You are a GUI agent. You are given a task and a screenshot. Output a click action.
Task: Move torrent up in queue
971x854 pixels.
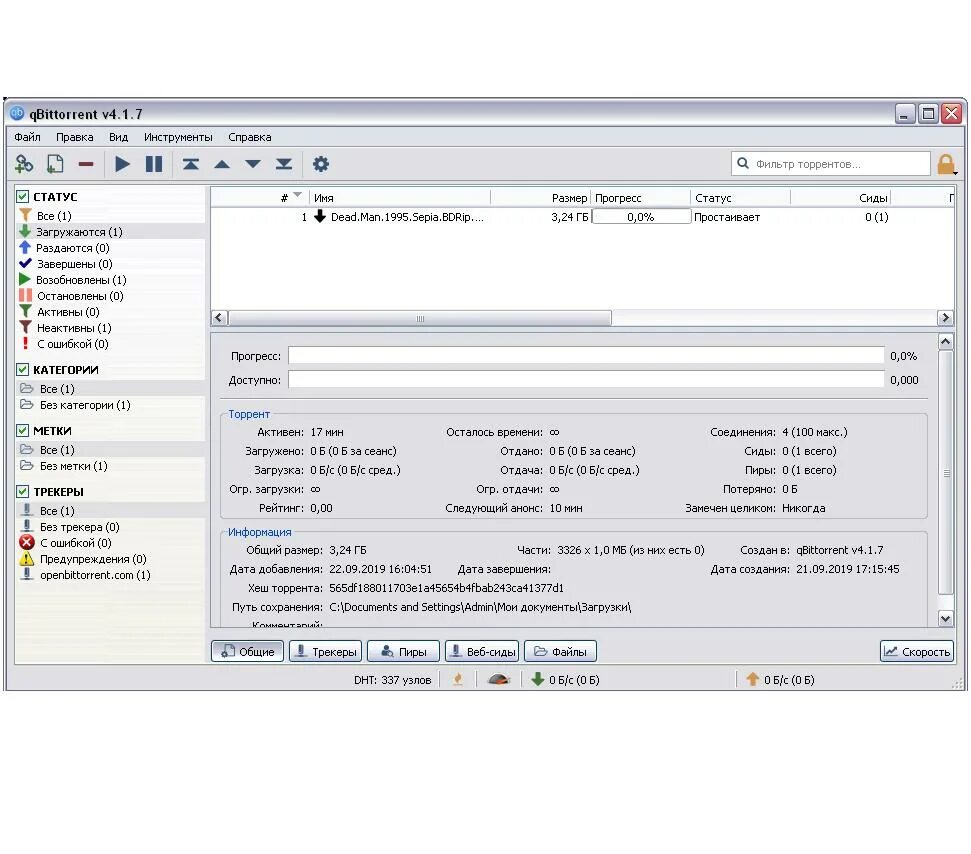pyautogui.click(x=222, y=164)
